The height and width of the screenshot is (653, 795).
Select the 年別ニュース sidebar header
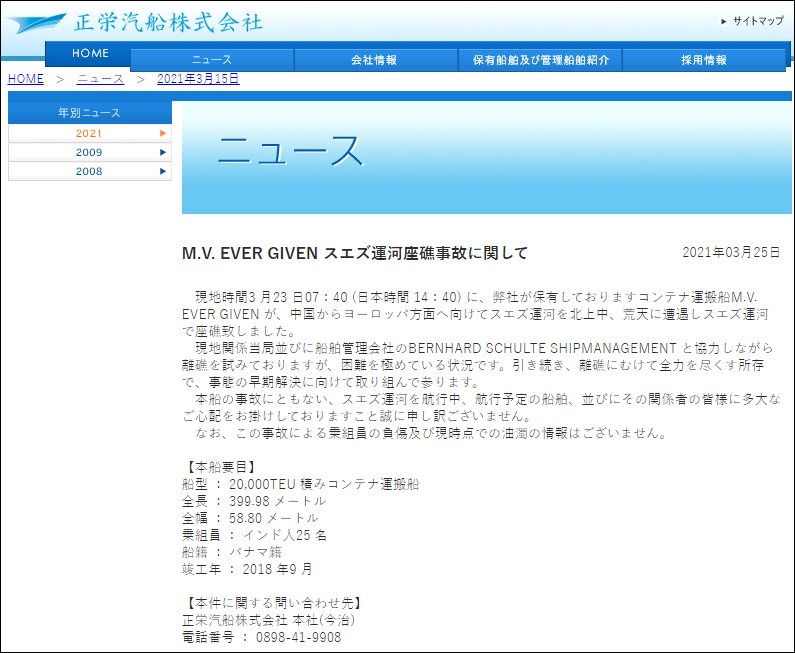90,113
